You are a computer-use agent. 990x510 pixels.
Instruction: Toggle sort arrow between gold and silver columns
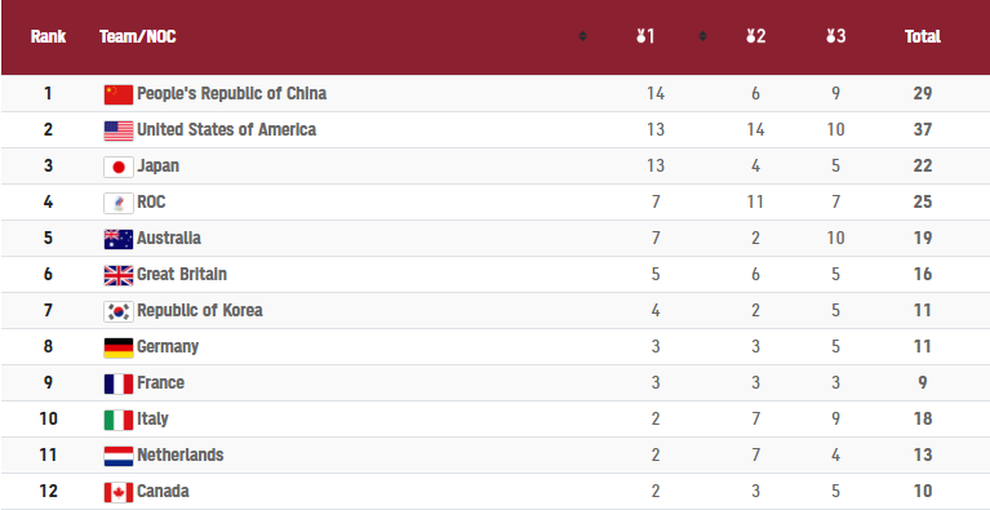(x=703, y=37)
